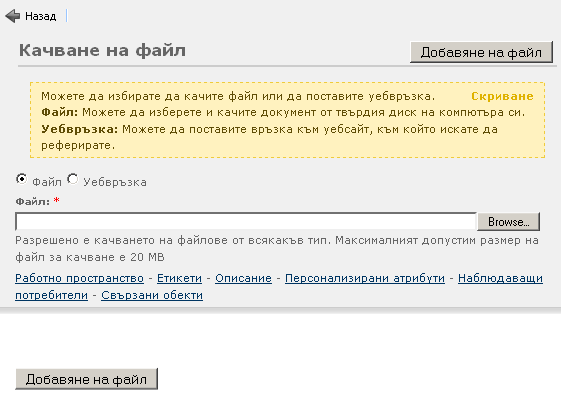
Task: Click the Качване на файл heading
Action: [102, 50]
